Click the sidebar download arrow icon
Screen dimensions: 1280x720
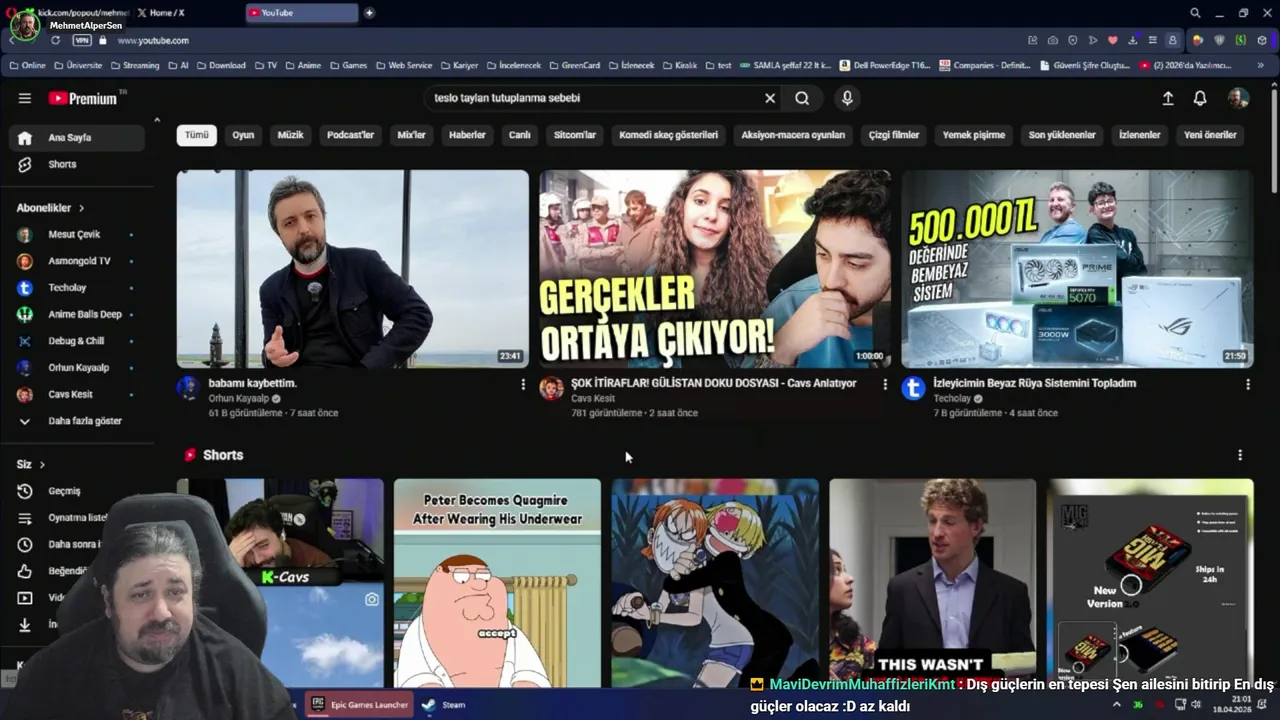[x=25, y=624]
